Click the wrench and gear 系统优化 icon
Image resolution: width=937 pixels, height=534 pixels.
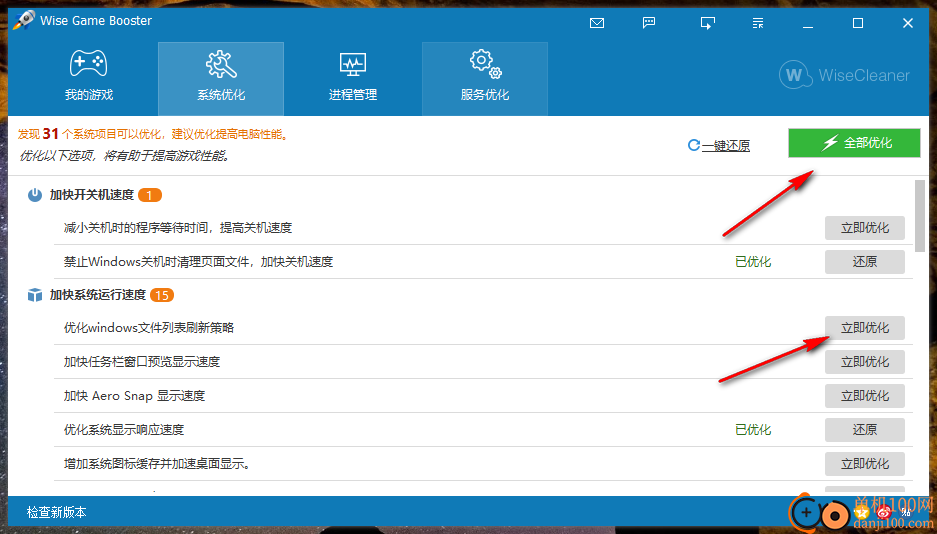[x=221, y=64]
